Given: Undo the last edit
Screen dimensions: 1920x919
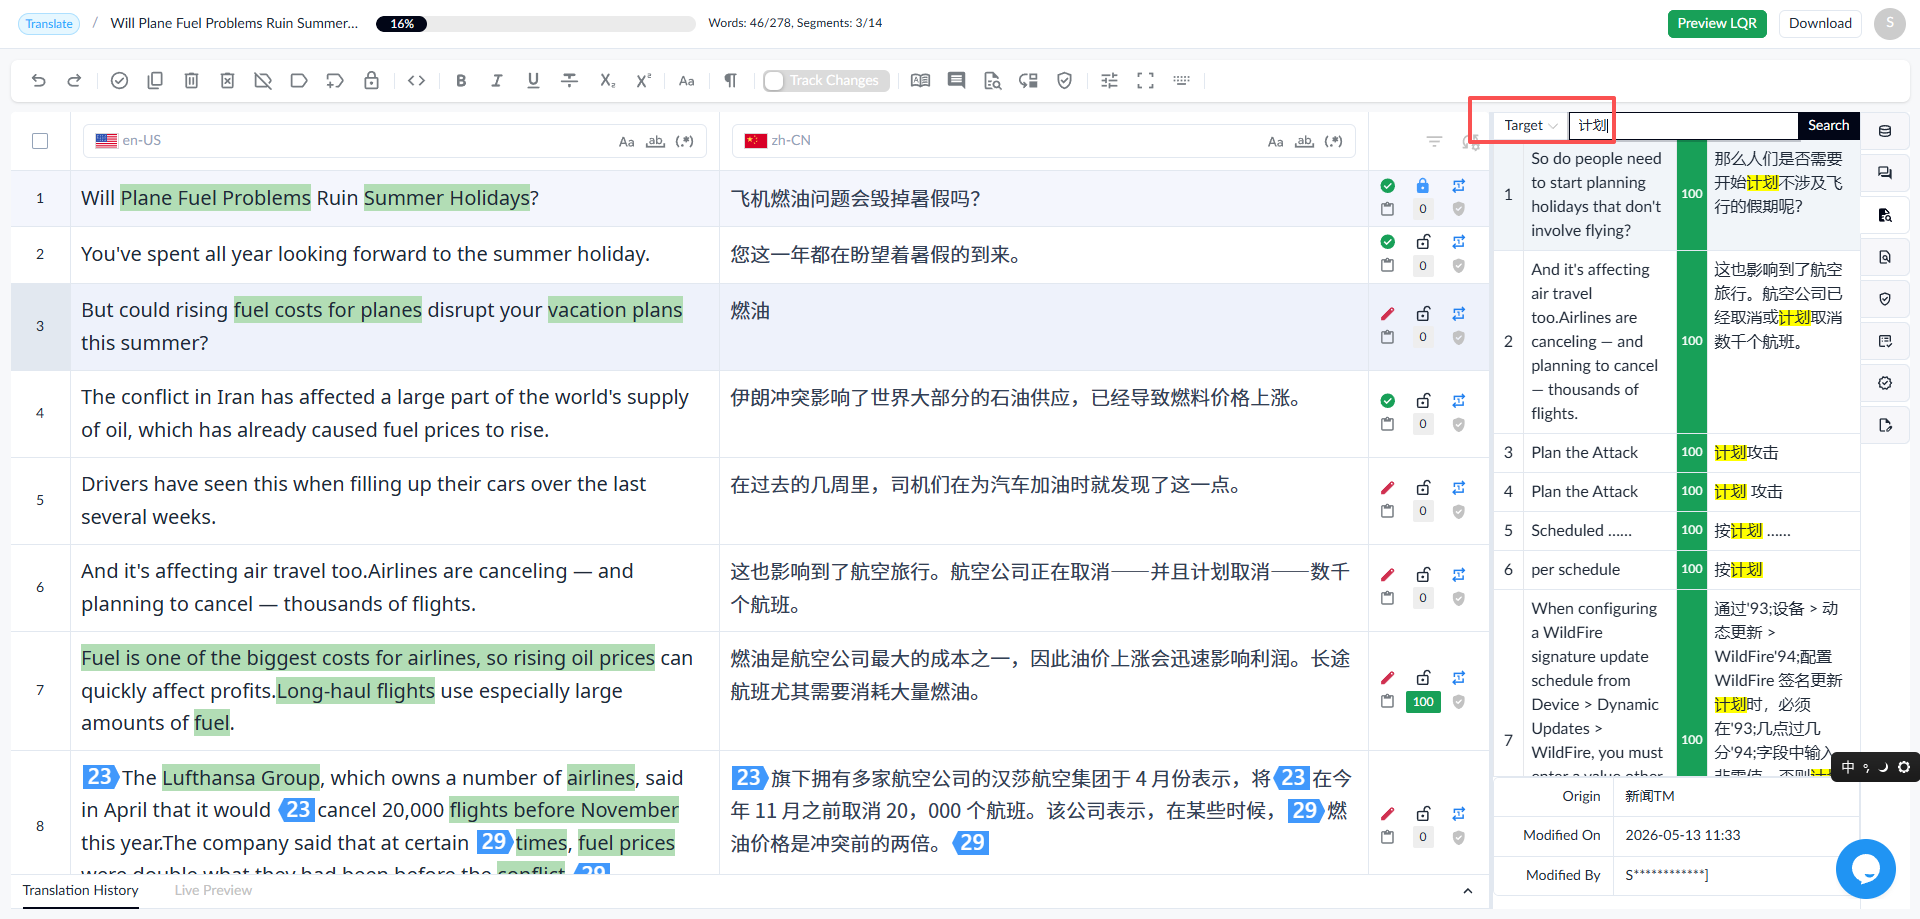Looking at the screenshot, I should point(39,81).
